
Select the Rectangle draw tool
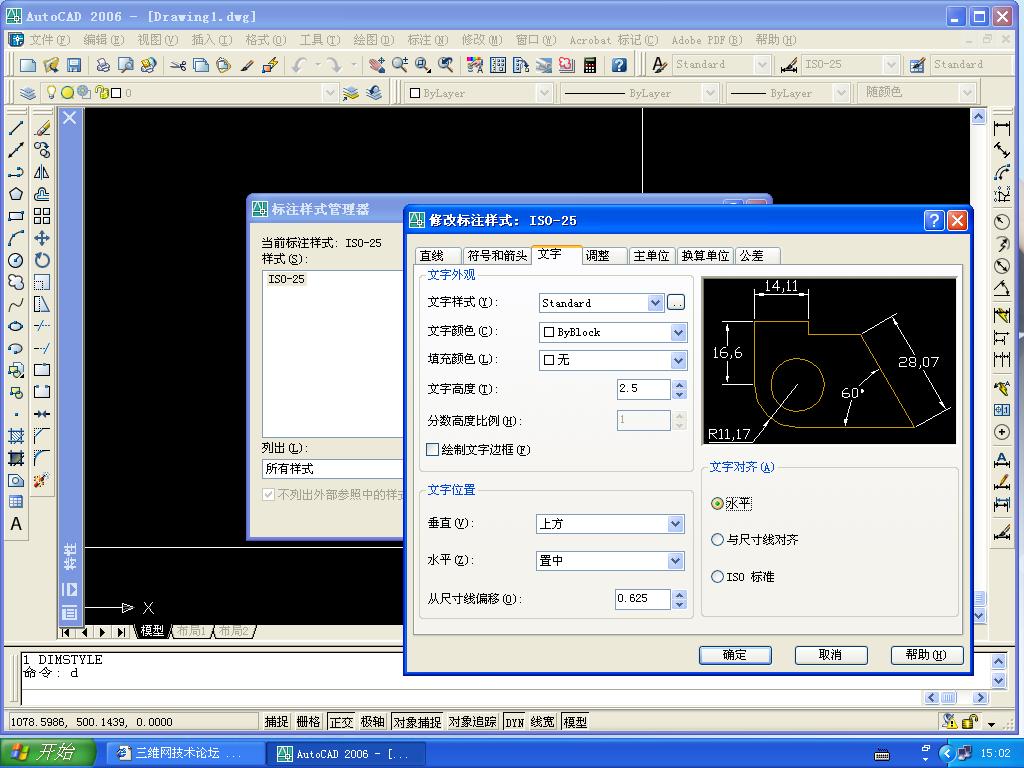pos(16,216)
